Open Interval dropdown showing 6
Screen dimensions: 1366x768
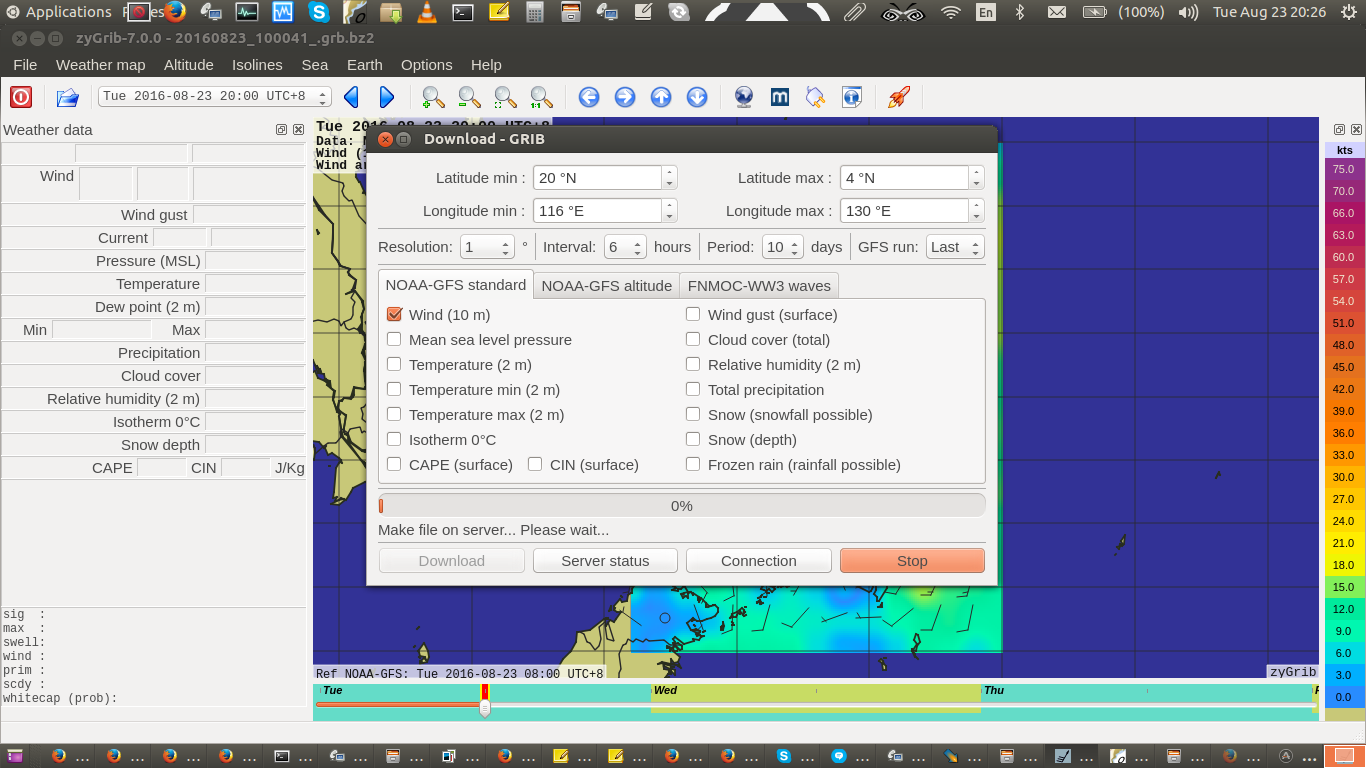[x=625, y=247]
